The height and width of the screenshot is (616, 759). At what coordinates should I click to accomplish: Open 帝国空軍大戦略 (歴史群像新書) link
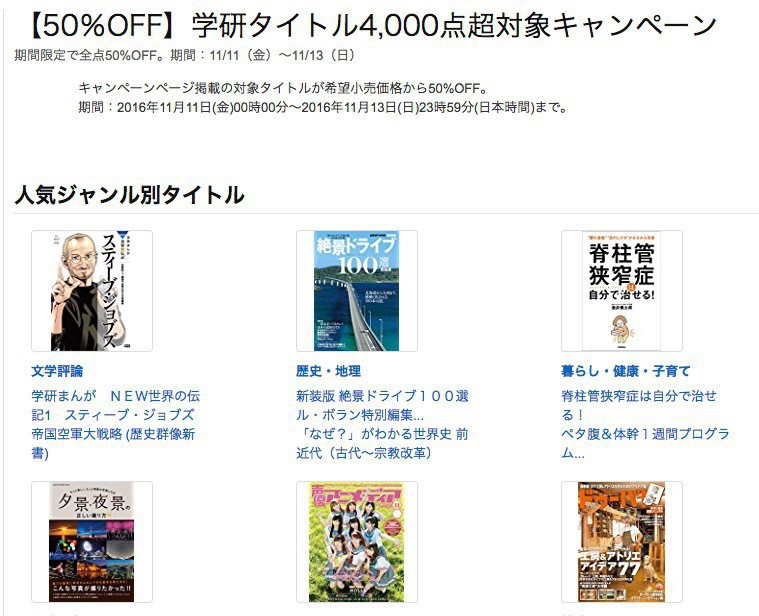[113, 443]
